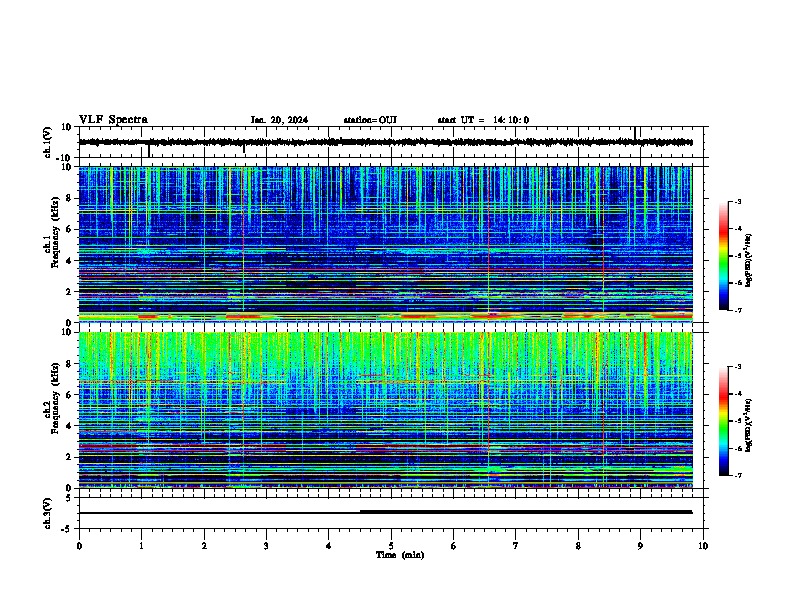Click the ch.1 'Frequency (kHz)' axis label
This screenshot has width=792, height=612.
(55, 232)
